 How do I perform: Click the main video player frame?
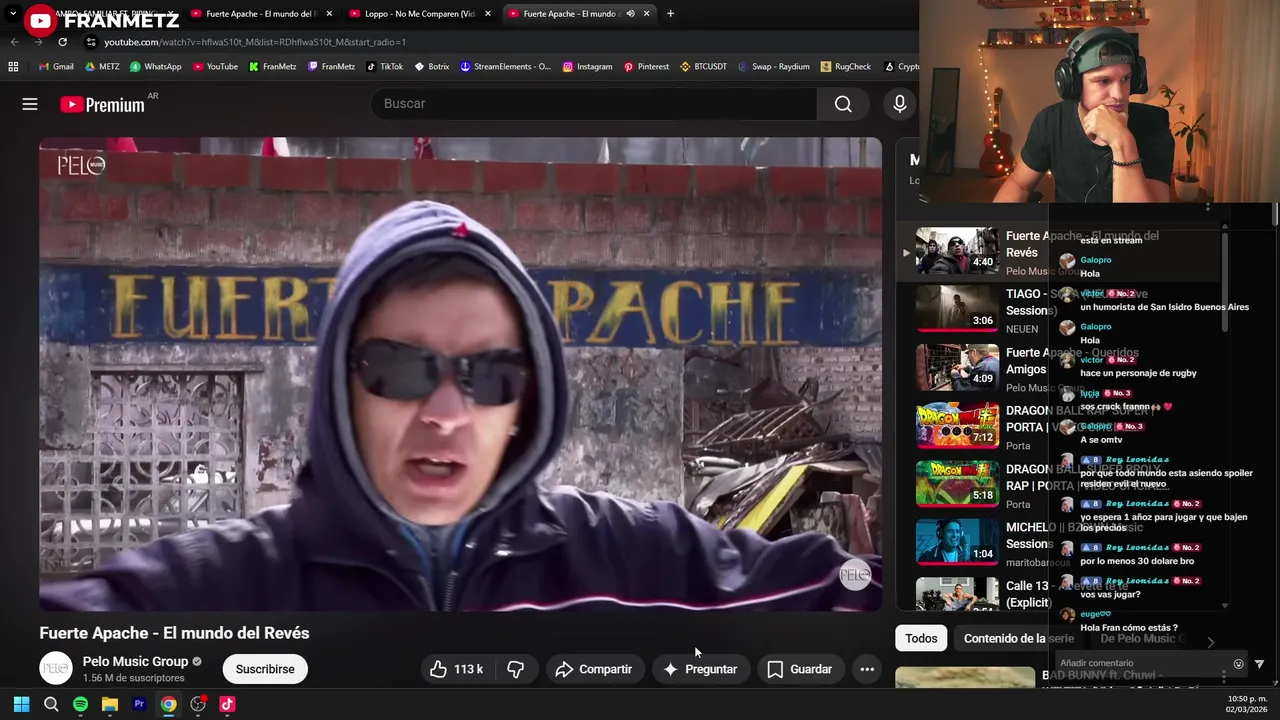click(460, 374)
